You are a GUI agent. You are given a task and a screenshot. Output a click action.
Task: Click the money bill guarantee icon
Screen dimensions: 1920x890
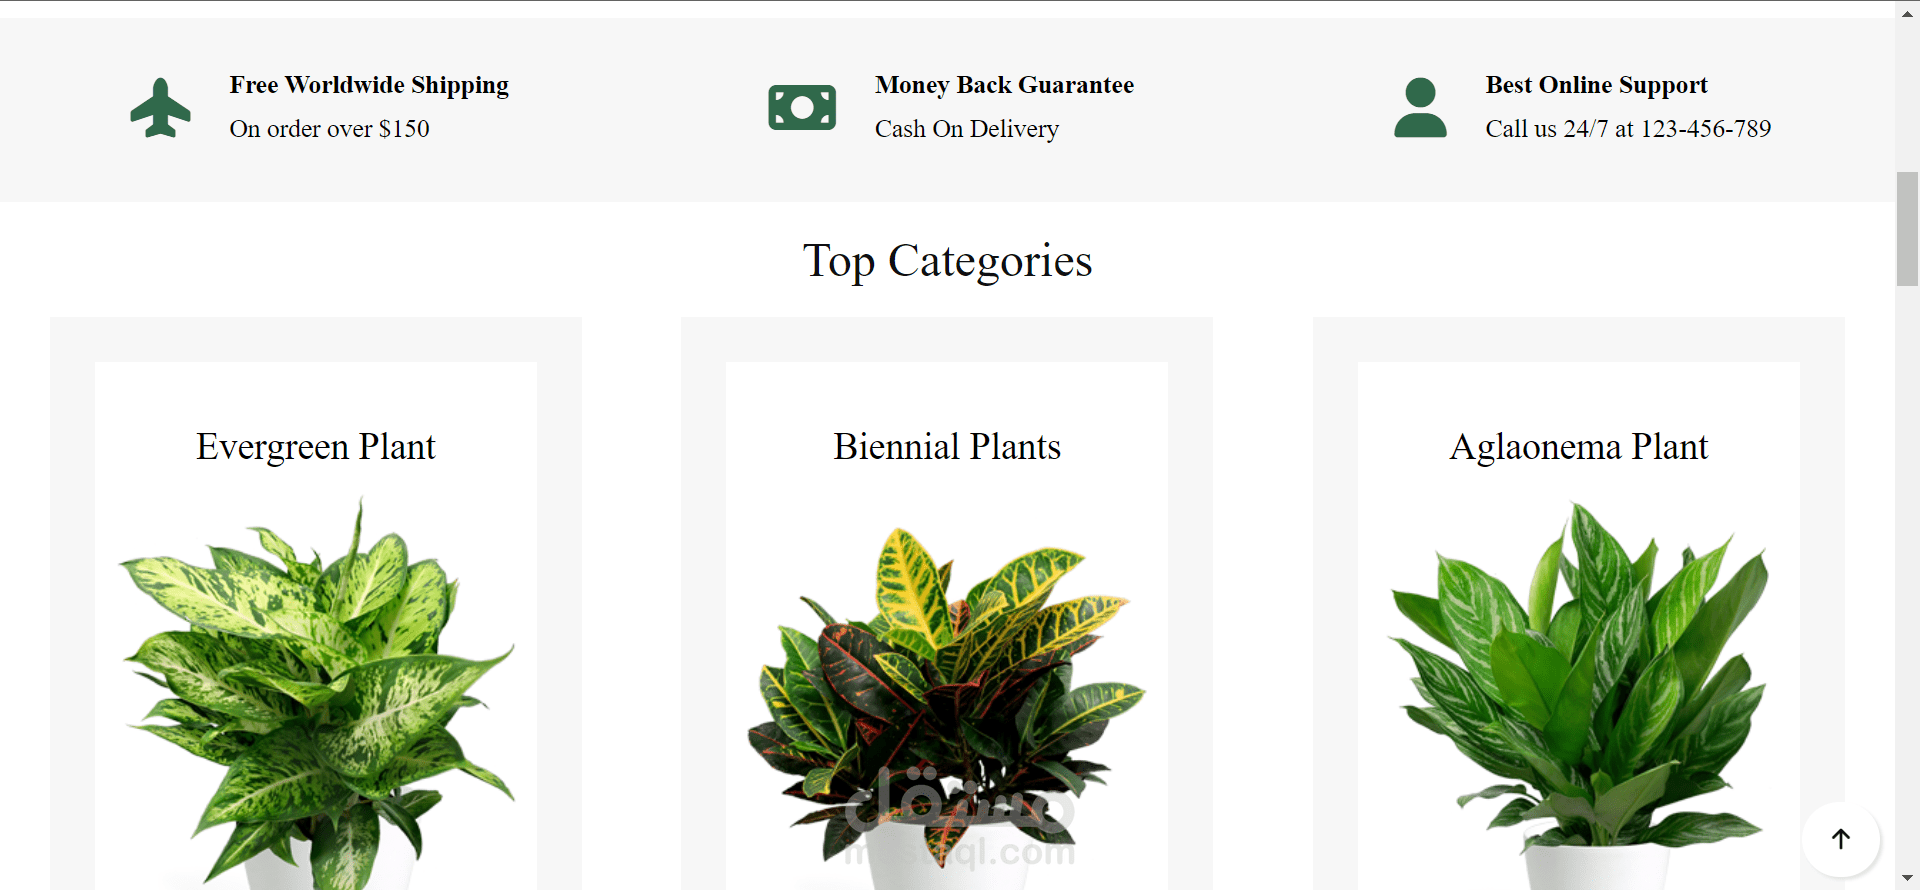[802, 107]
